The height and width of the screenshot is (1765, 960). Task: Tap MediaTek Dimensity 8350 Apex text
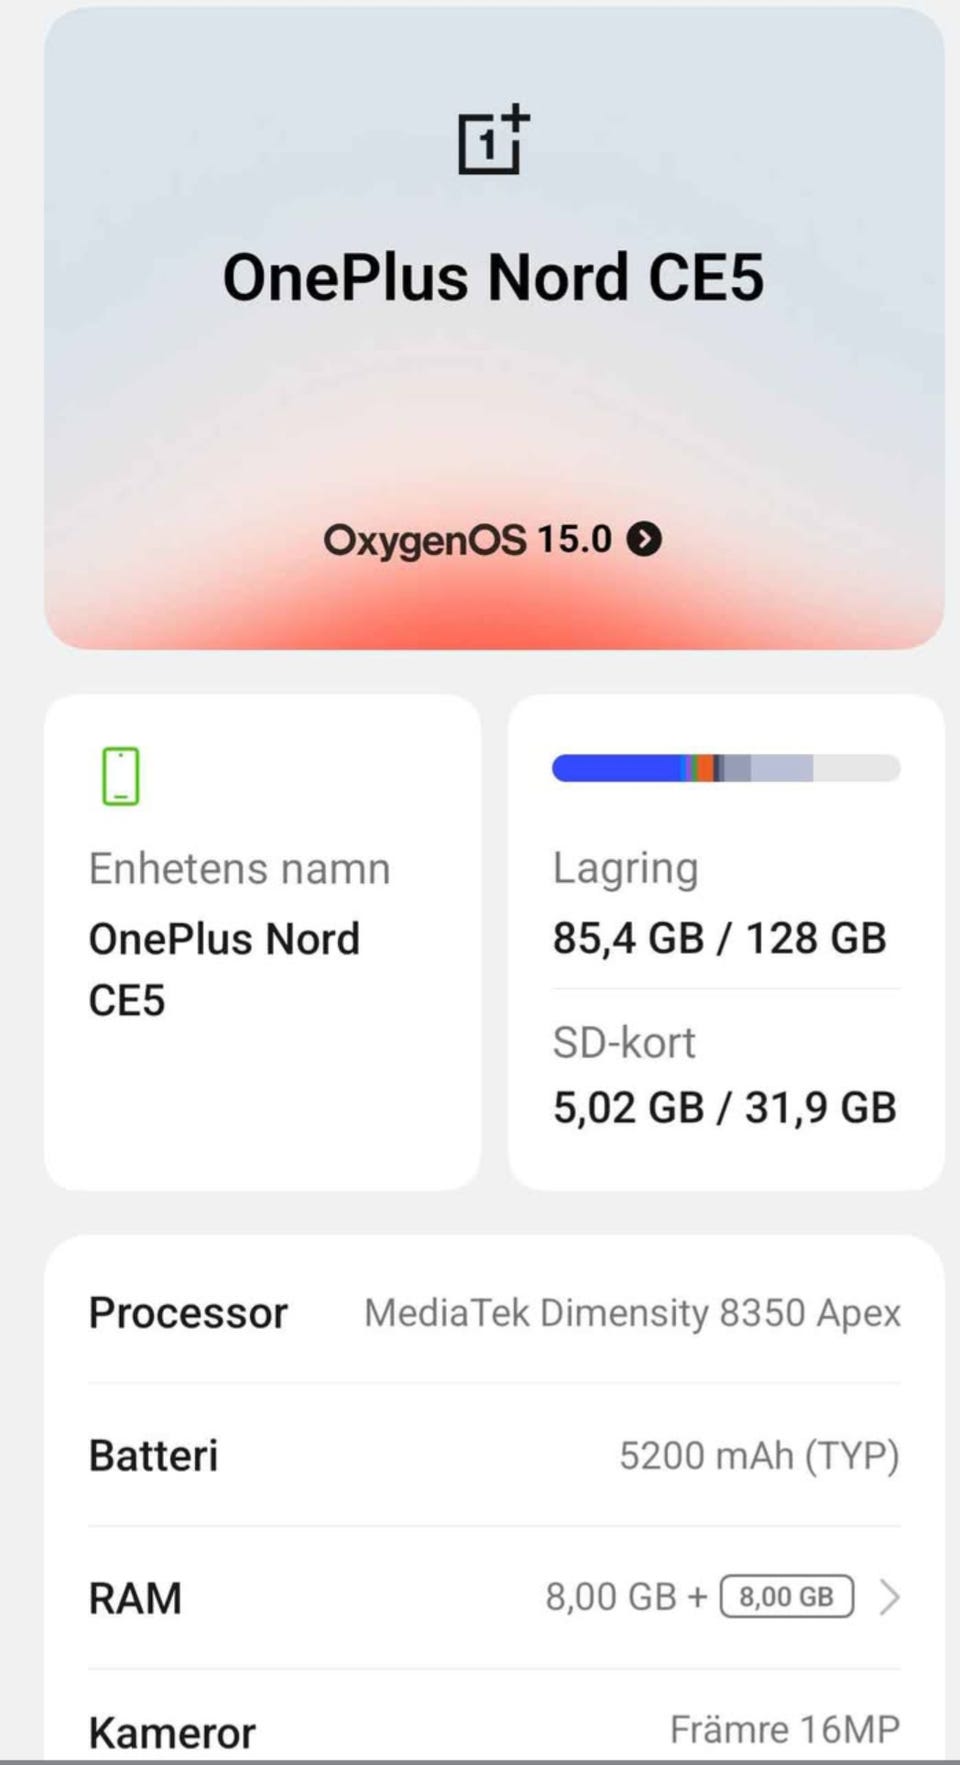click(x=632, y=1313)
